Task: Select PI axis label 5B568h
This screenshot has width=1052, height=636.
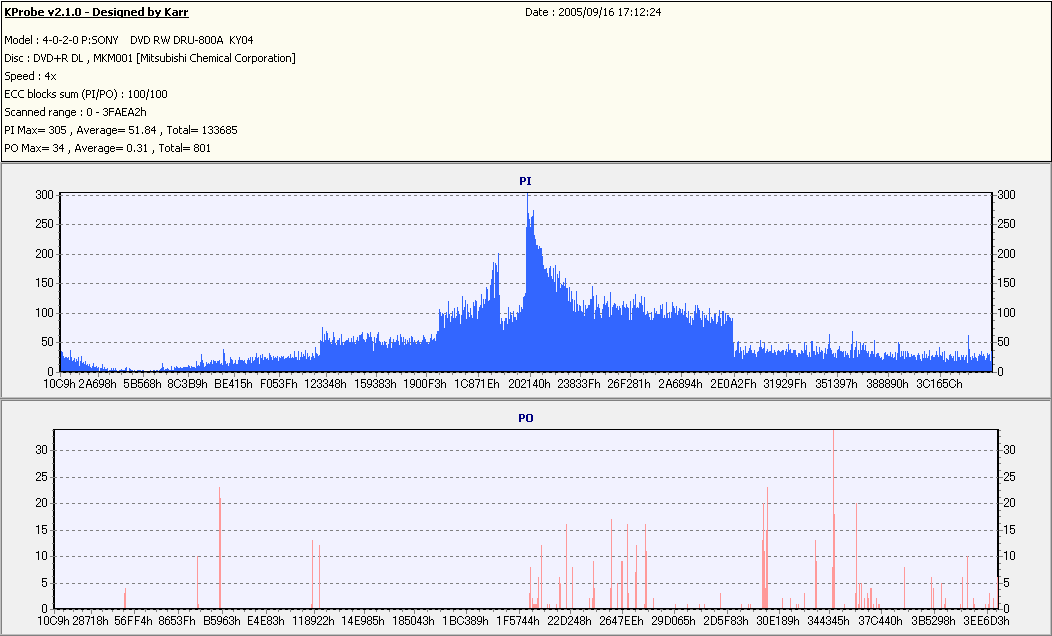Action: (142, 384)
